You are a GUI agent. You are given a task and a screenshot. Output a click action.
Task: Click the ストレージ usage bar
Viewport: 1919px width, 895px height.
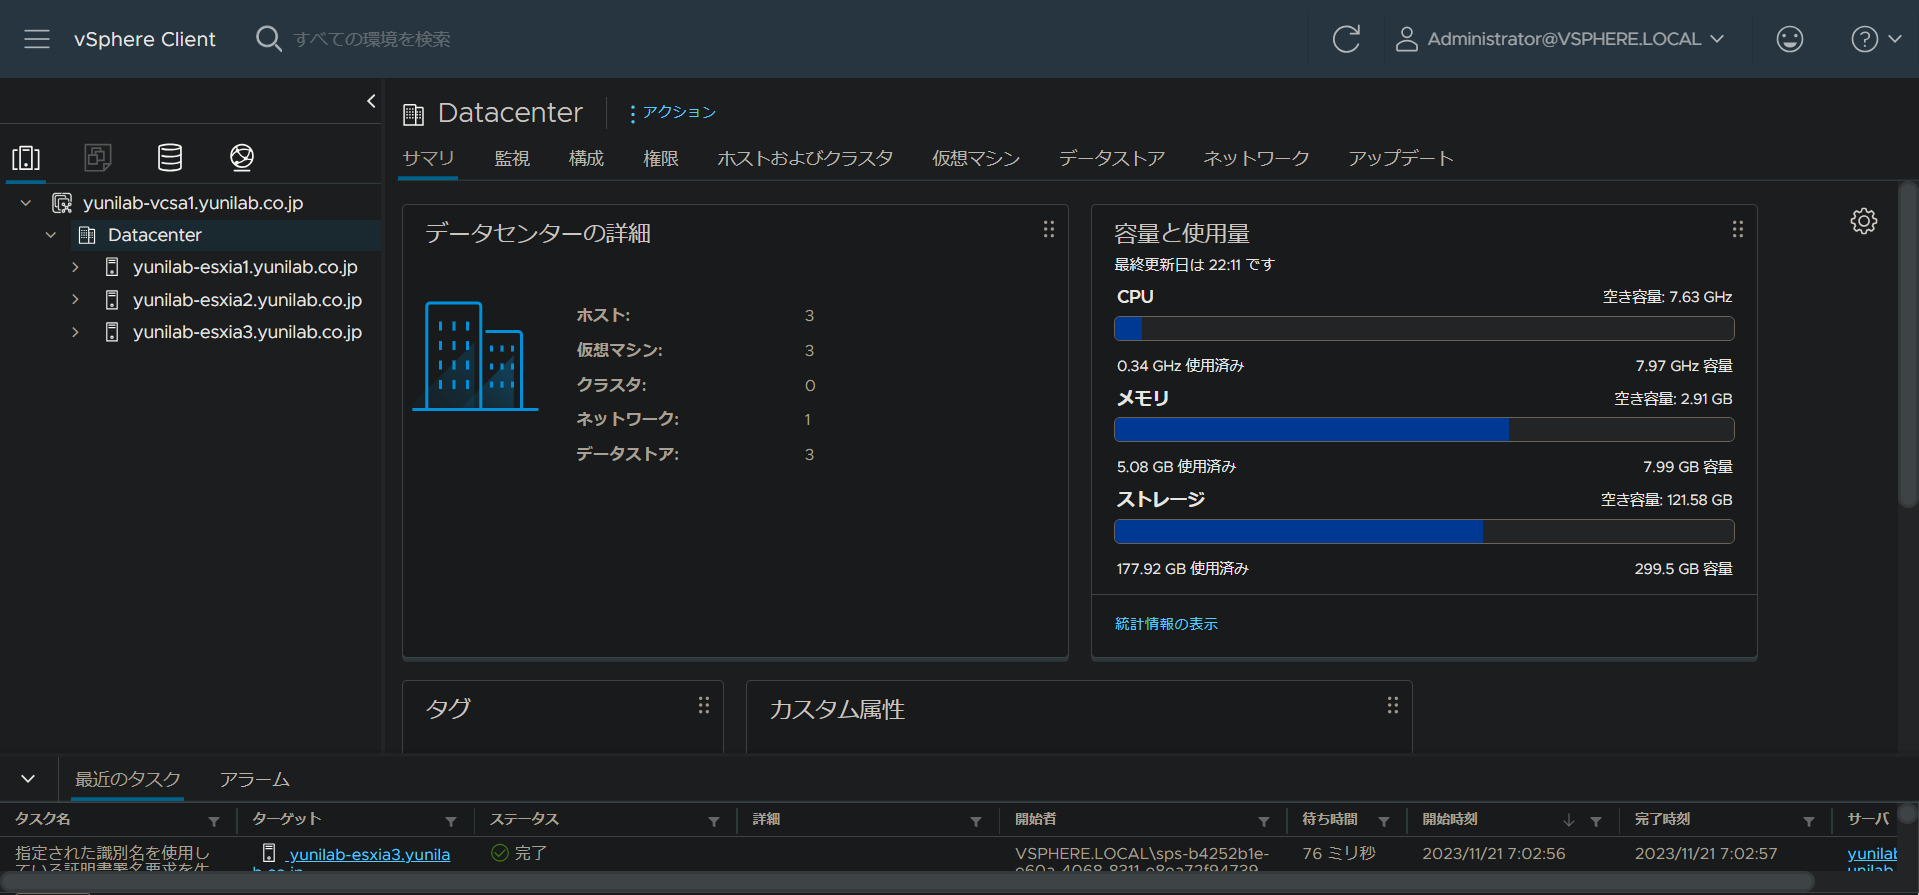click(x=1424, y=532)
